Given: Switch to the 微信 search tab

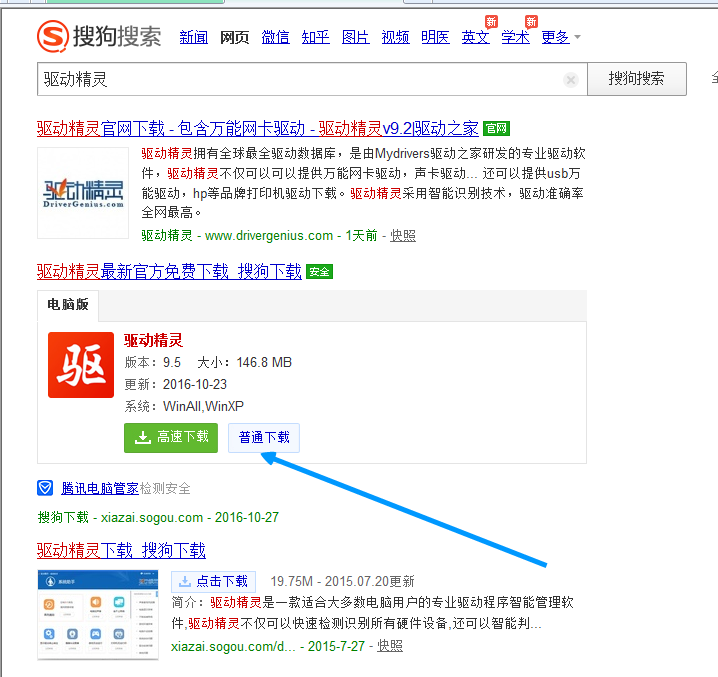Looking at the screenshot, I should click(x=275, y=37).
